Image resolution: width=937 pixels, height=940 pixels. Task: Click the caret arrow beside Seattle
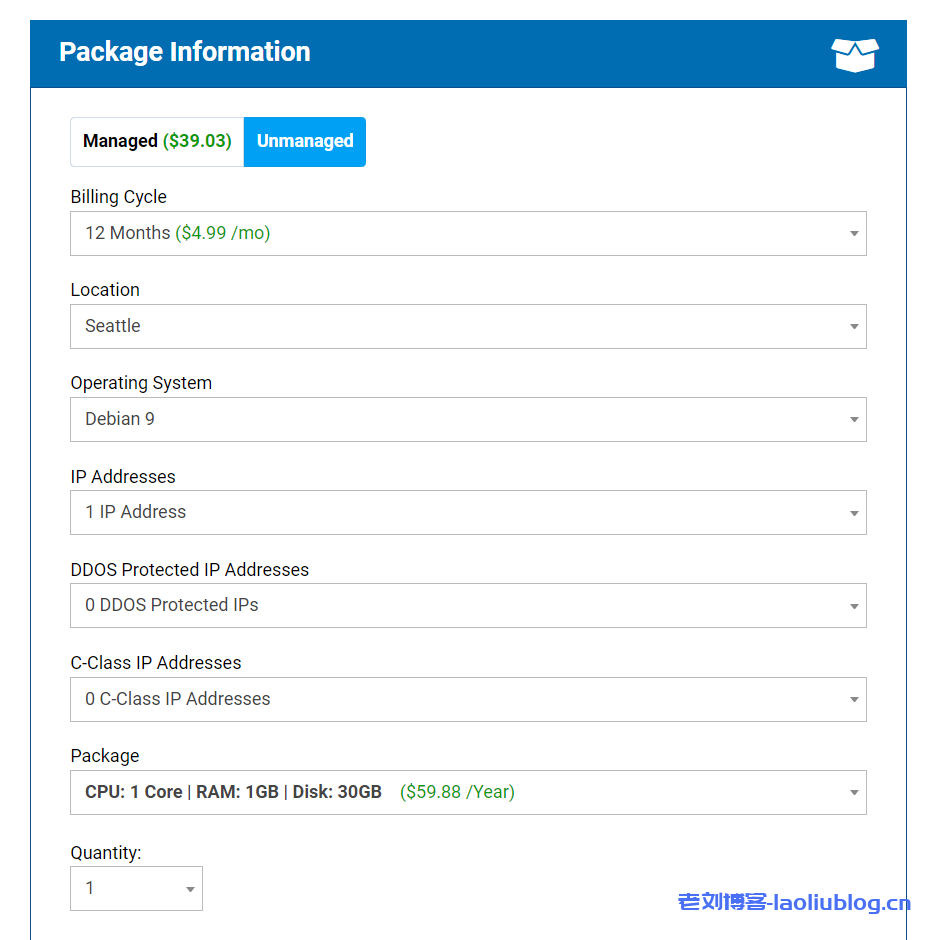pyautogui.click(x=854, y=327)
